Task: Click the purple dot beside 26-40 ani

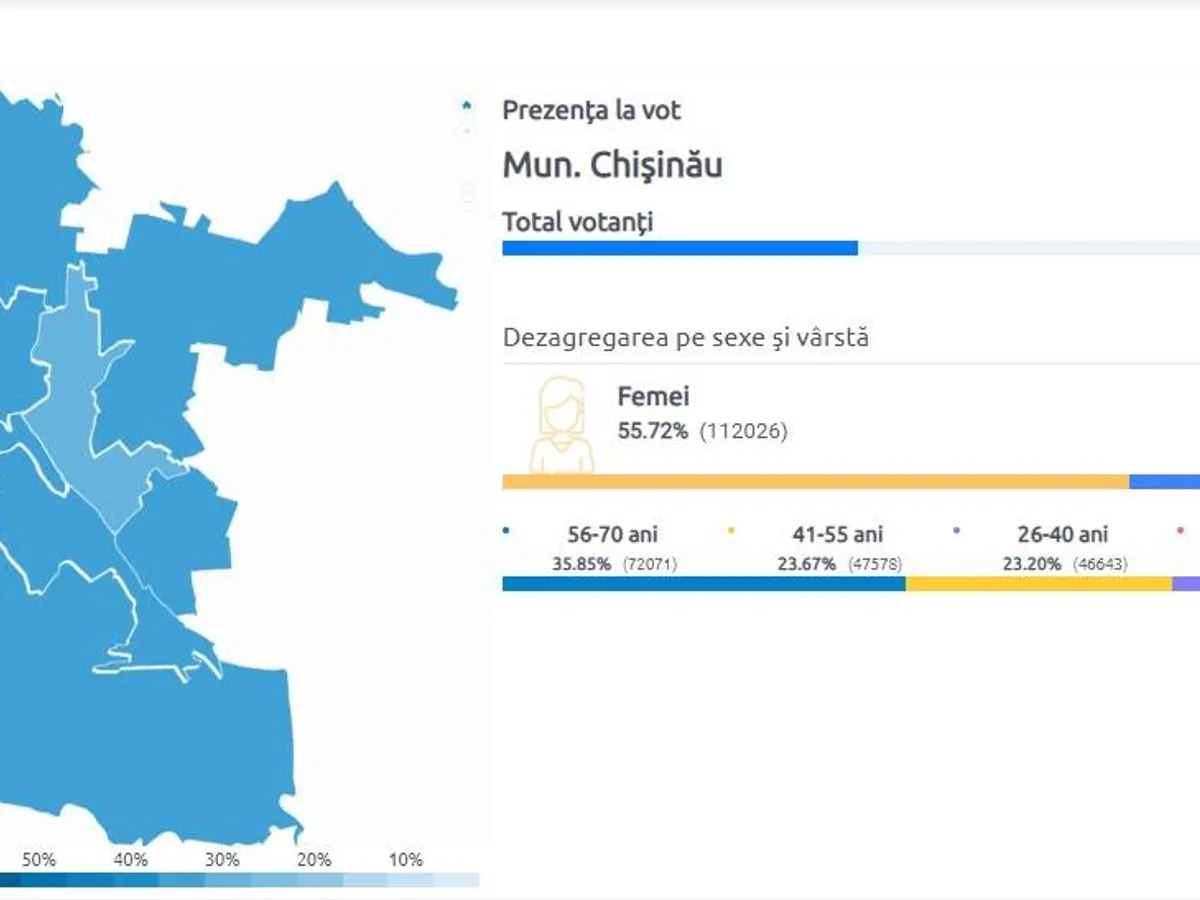Action: pyautogui.click(x=957, y=531)
